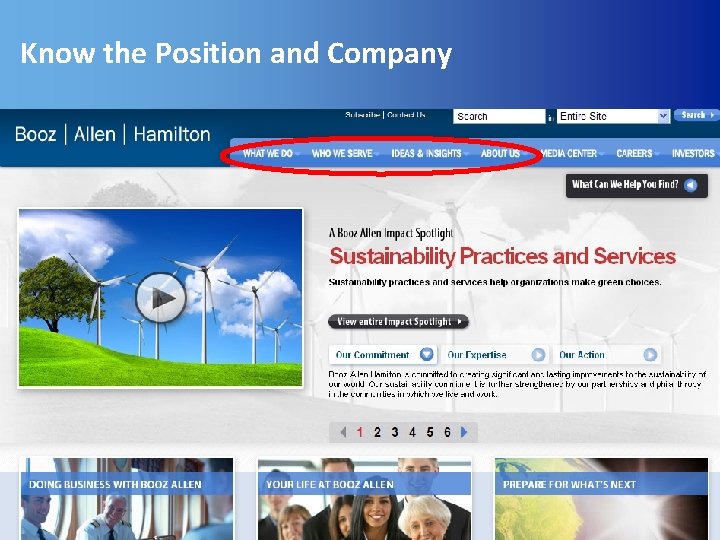
Task: Select spotlight page 3
Action: point(394,432)
